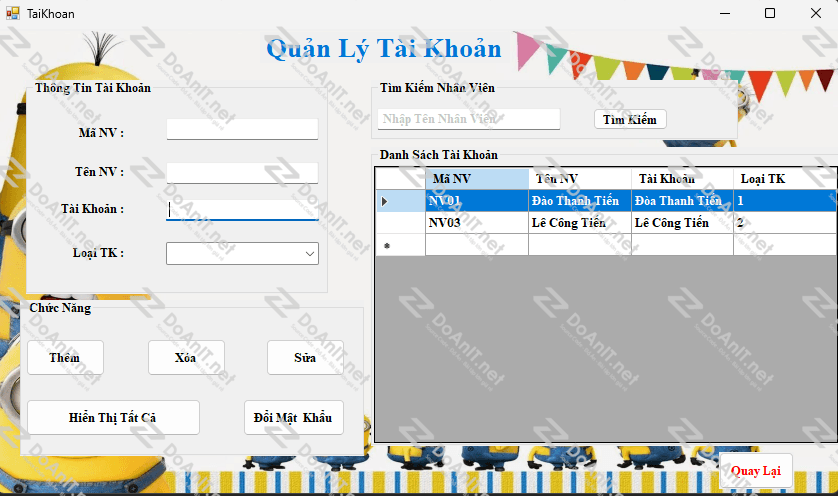Close the TaiKhoan window
Image resolution: width=838 pixels, height=496 pixels.
pos(816,13)
